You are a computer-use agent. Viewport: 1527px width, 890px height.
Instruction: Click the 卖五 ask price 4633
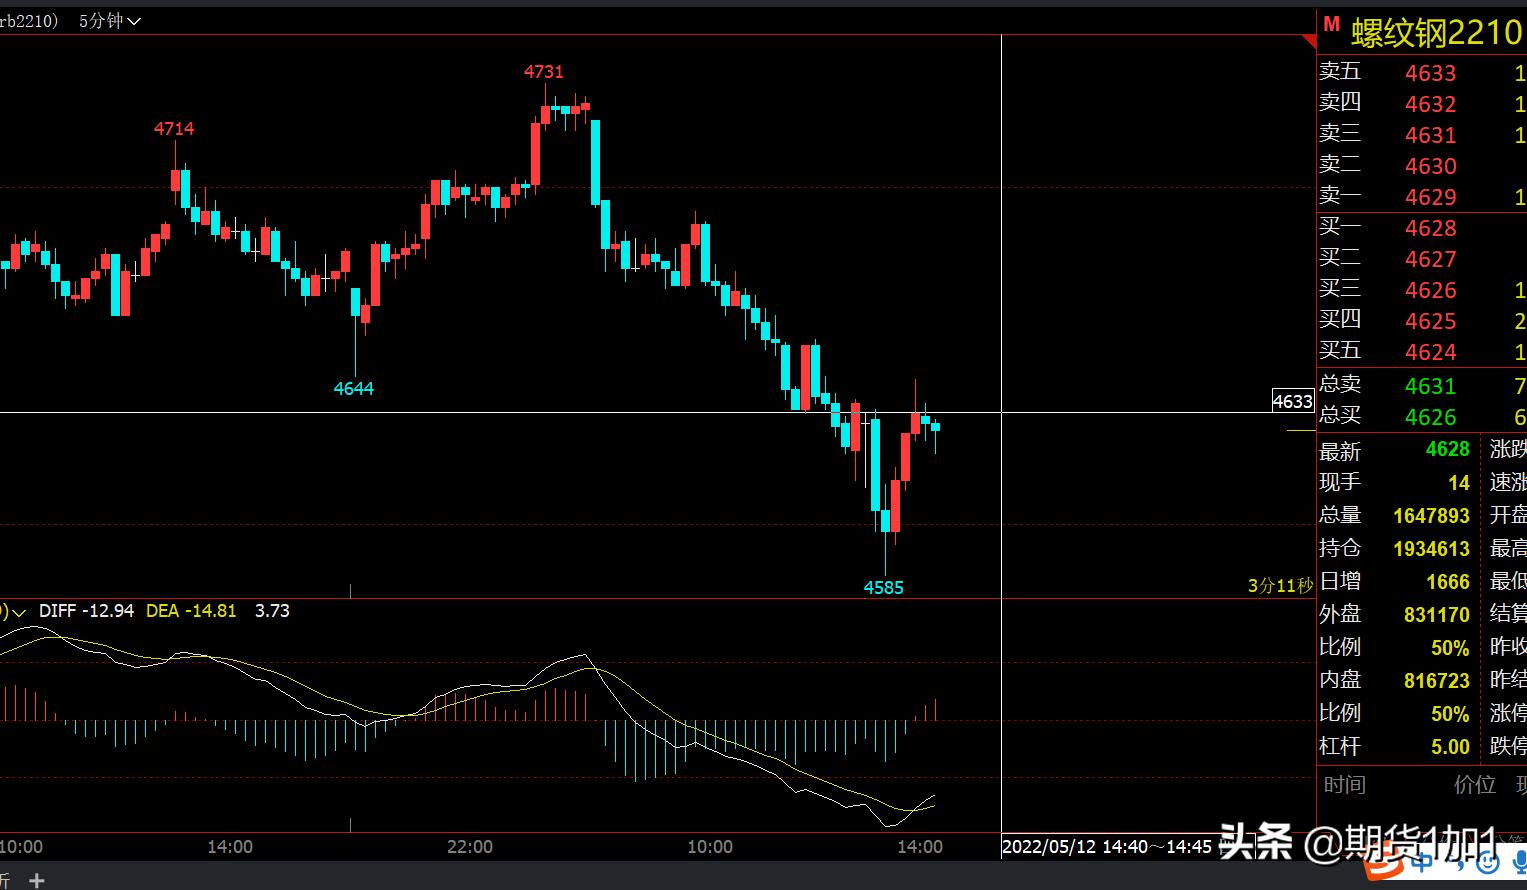[x=1430, y=73]
